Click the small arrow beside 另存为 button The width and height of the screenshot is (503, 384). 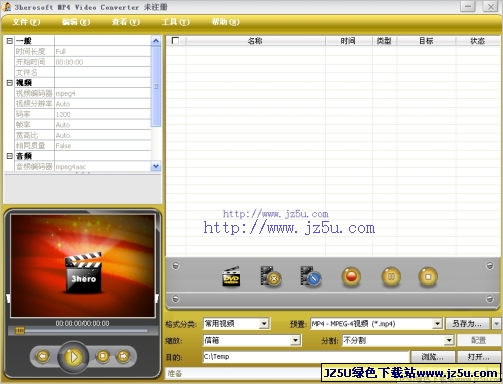click(496, 324)
